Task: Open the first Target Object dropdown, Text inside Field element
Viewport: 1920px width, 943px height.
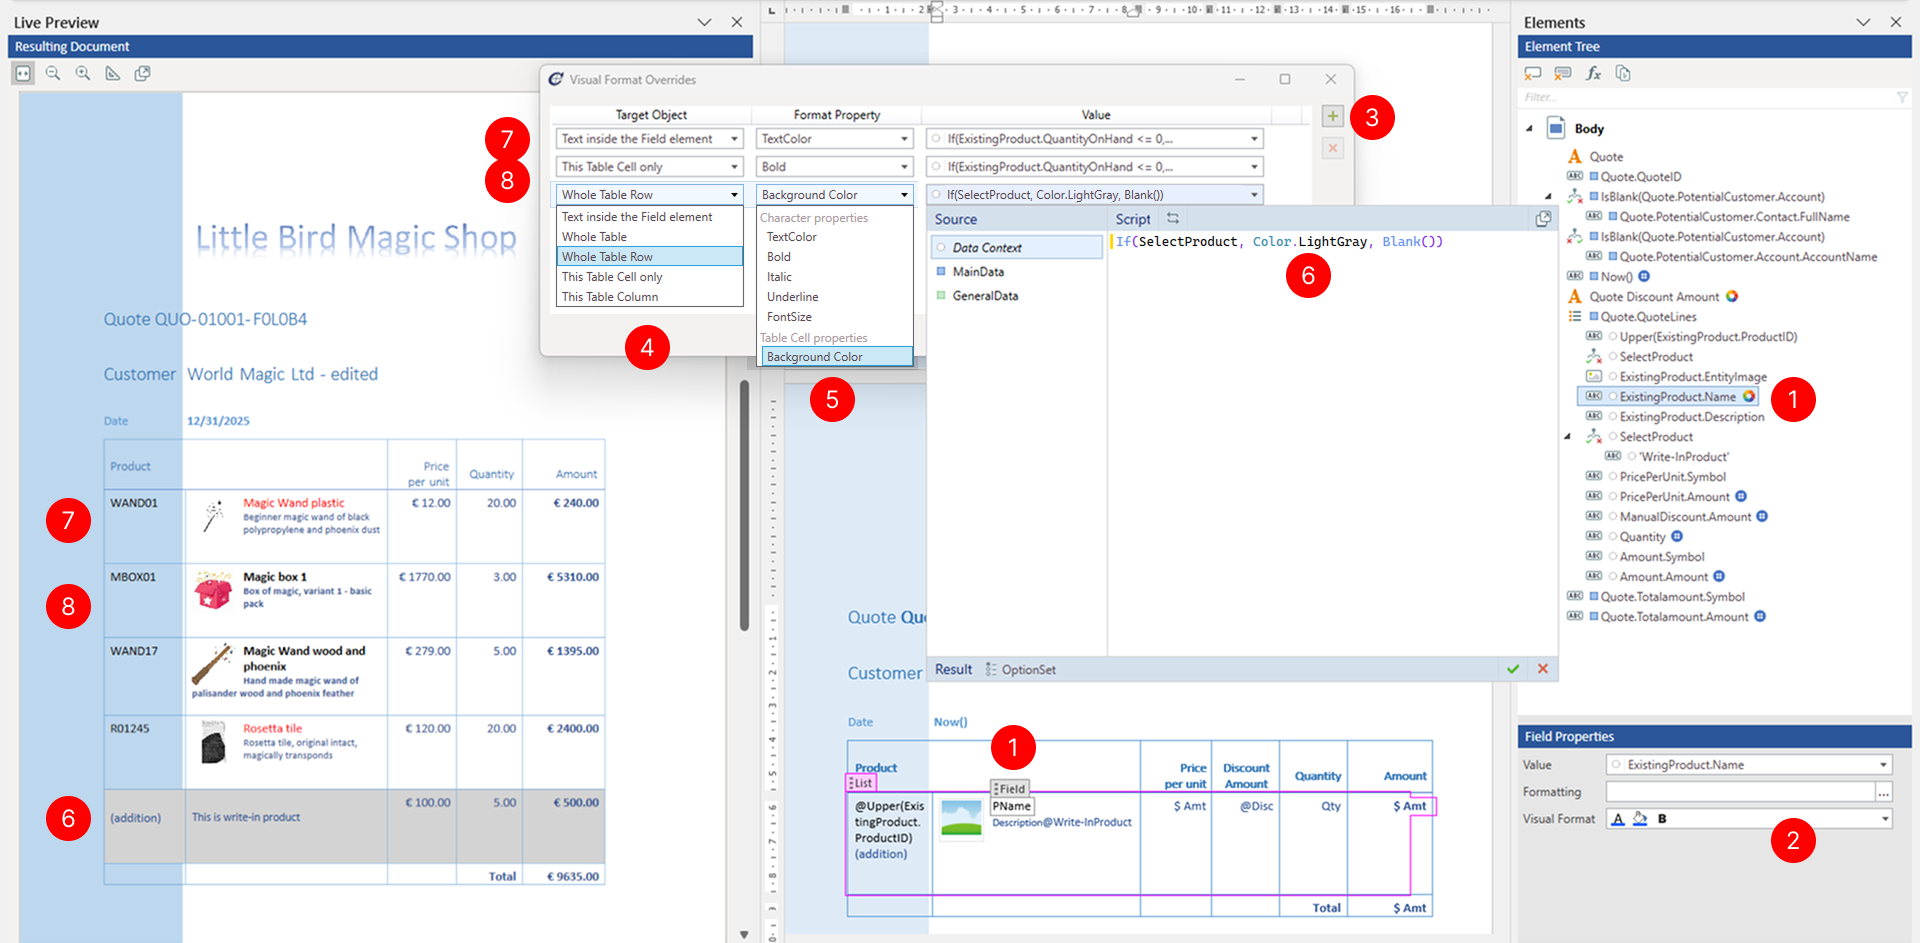Action: pos(650,139)
